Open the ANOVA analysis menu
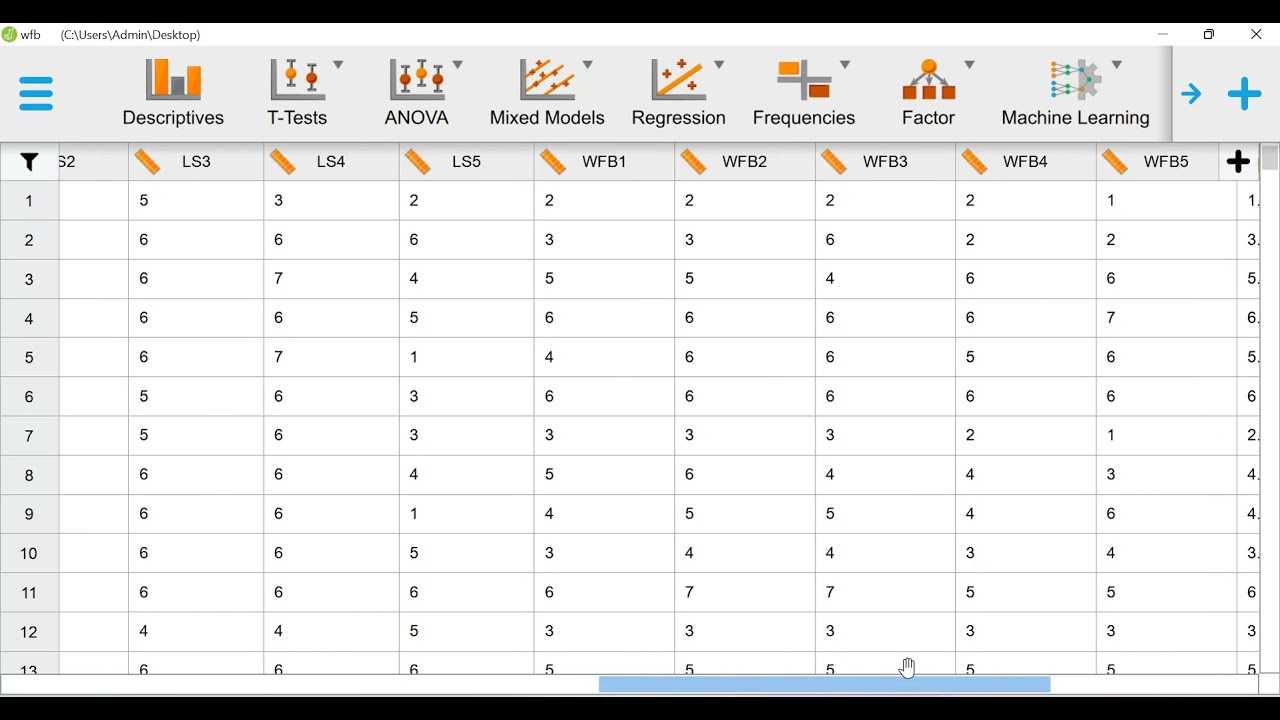1280x720 pixels. point(424,93)
